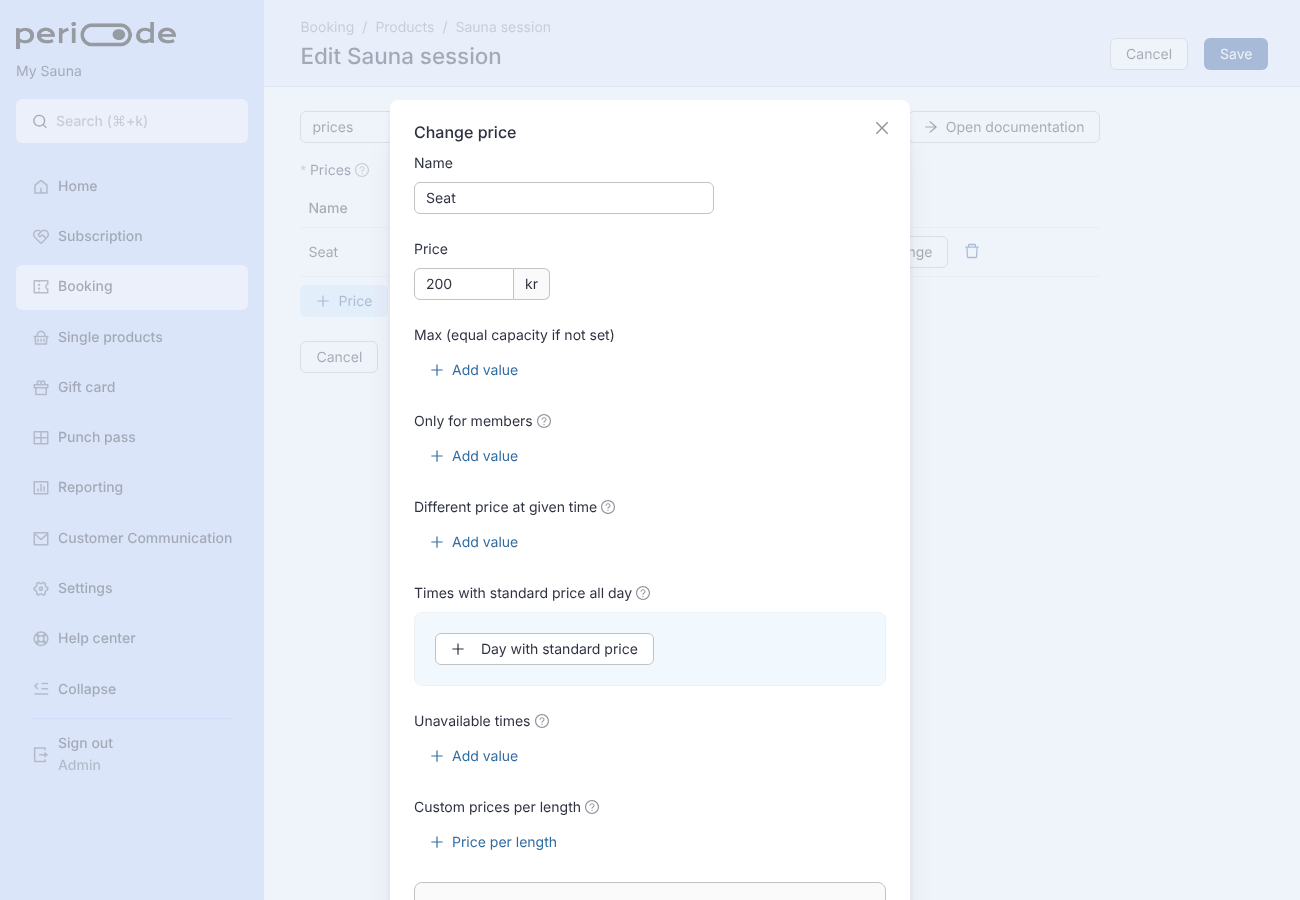
Task: Add value under Unavailable times
Action: pos(474,756)
